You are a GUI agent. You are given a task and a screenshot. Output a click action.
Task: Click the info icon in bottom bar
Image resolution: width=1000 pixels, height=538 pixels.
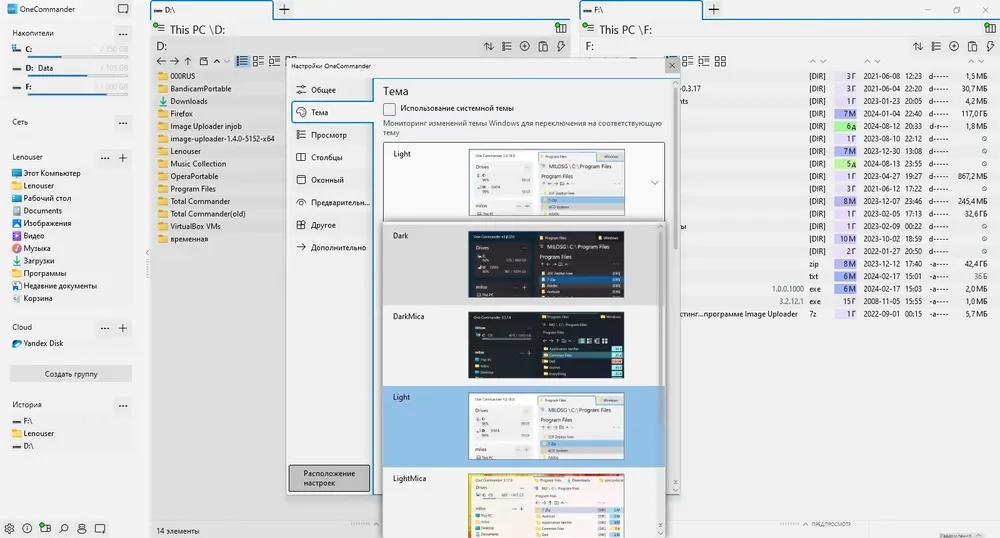[x=27, y=528]
